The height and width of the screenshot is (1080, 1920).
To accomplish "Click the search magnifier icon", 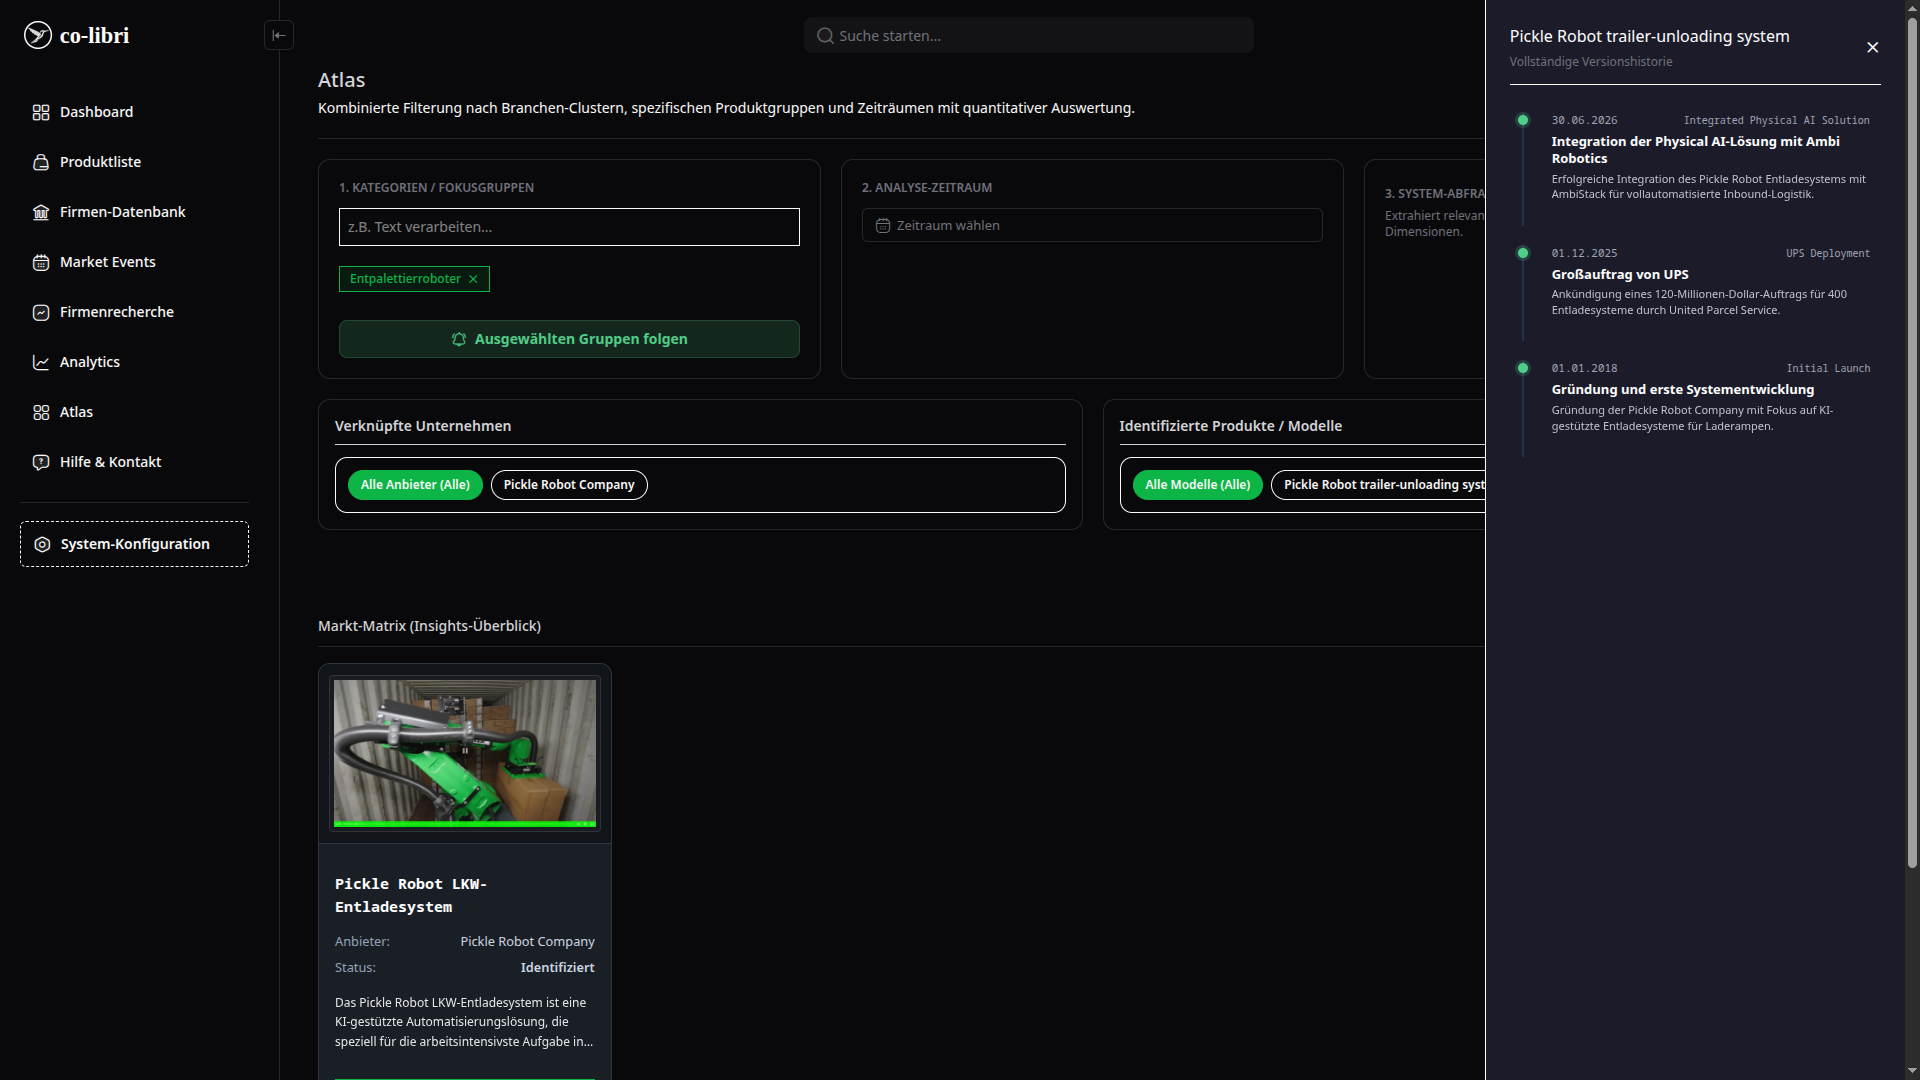I will pyautogui.click(x=825, y=36).
